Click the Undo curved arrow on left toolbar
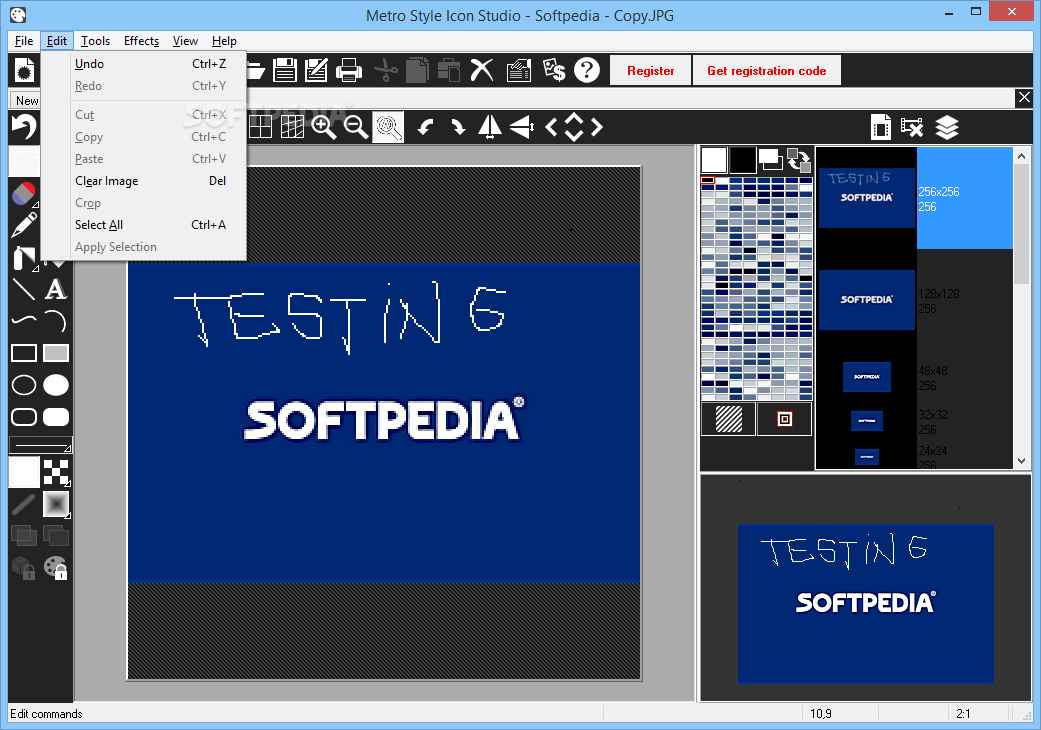1041x730 pixels. pos(25,127)
